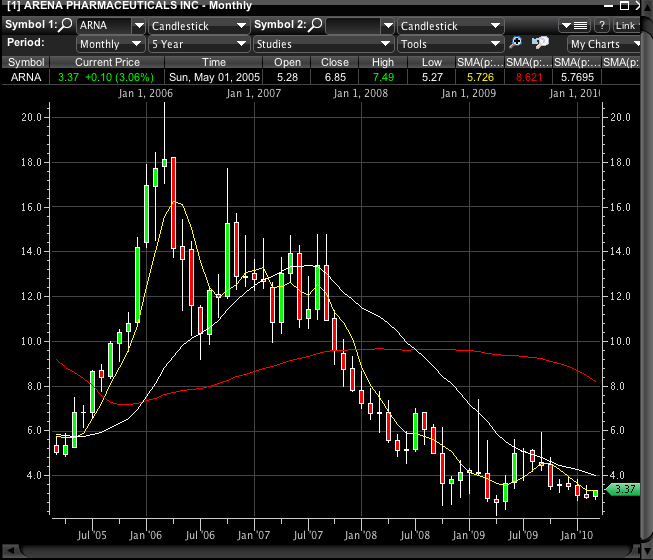Expand the 5 Year range dropdown
653x560 pixels.
point(197,44)
